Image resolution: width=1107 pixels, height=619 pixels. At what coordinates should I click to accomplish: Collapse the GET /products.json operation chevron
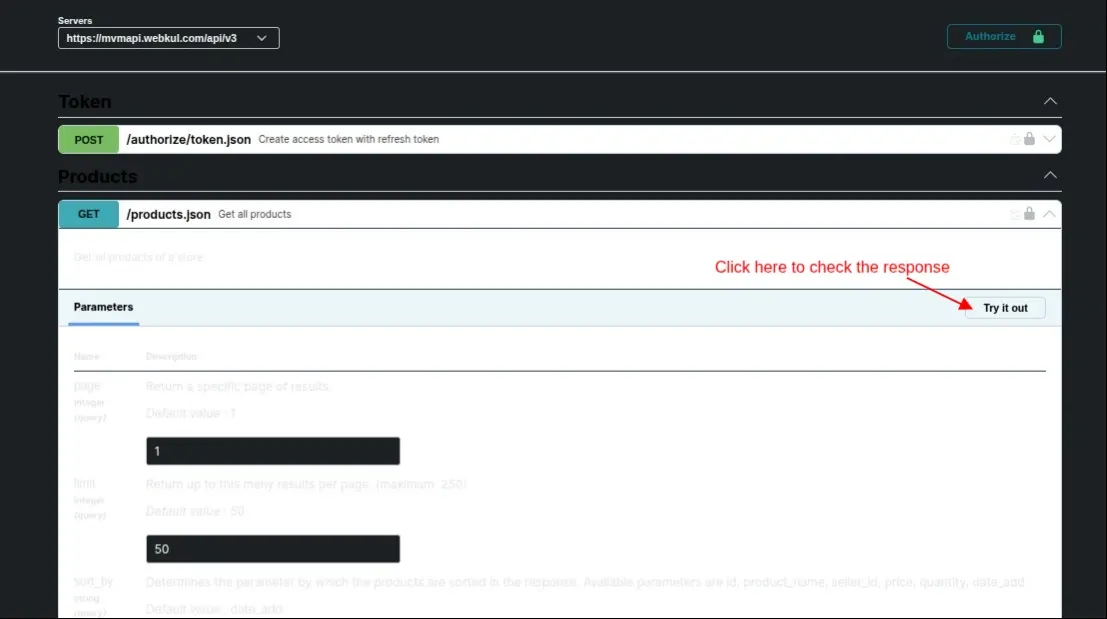(x=1049, y=213)
